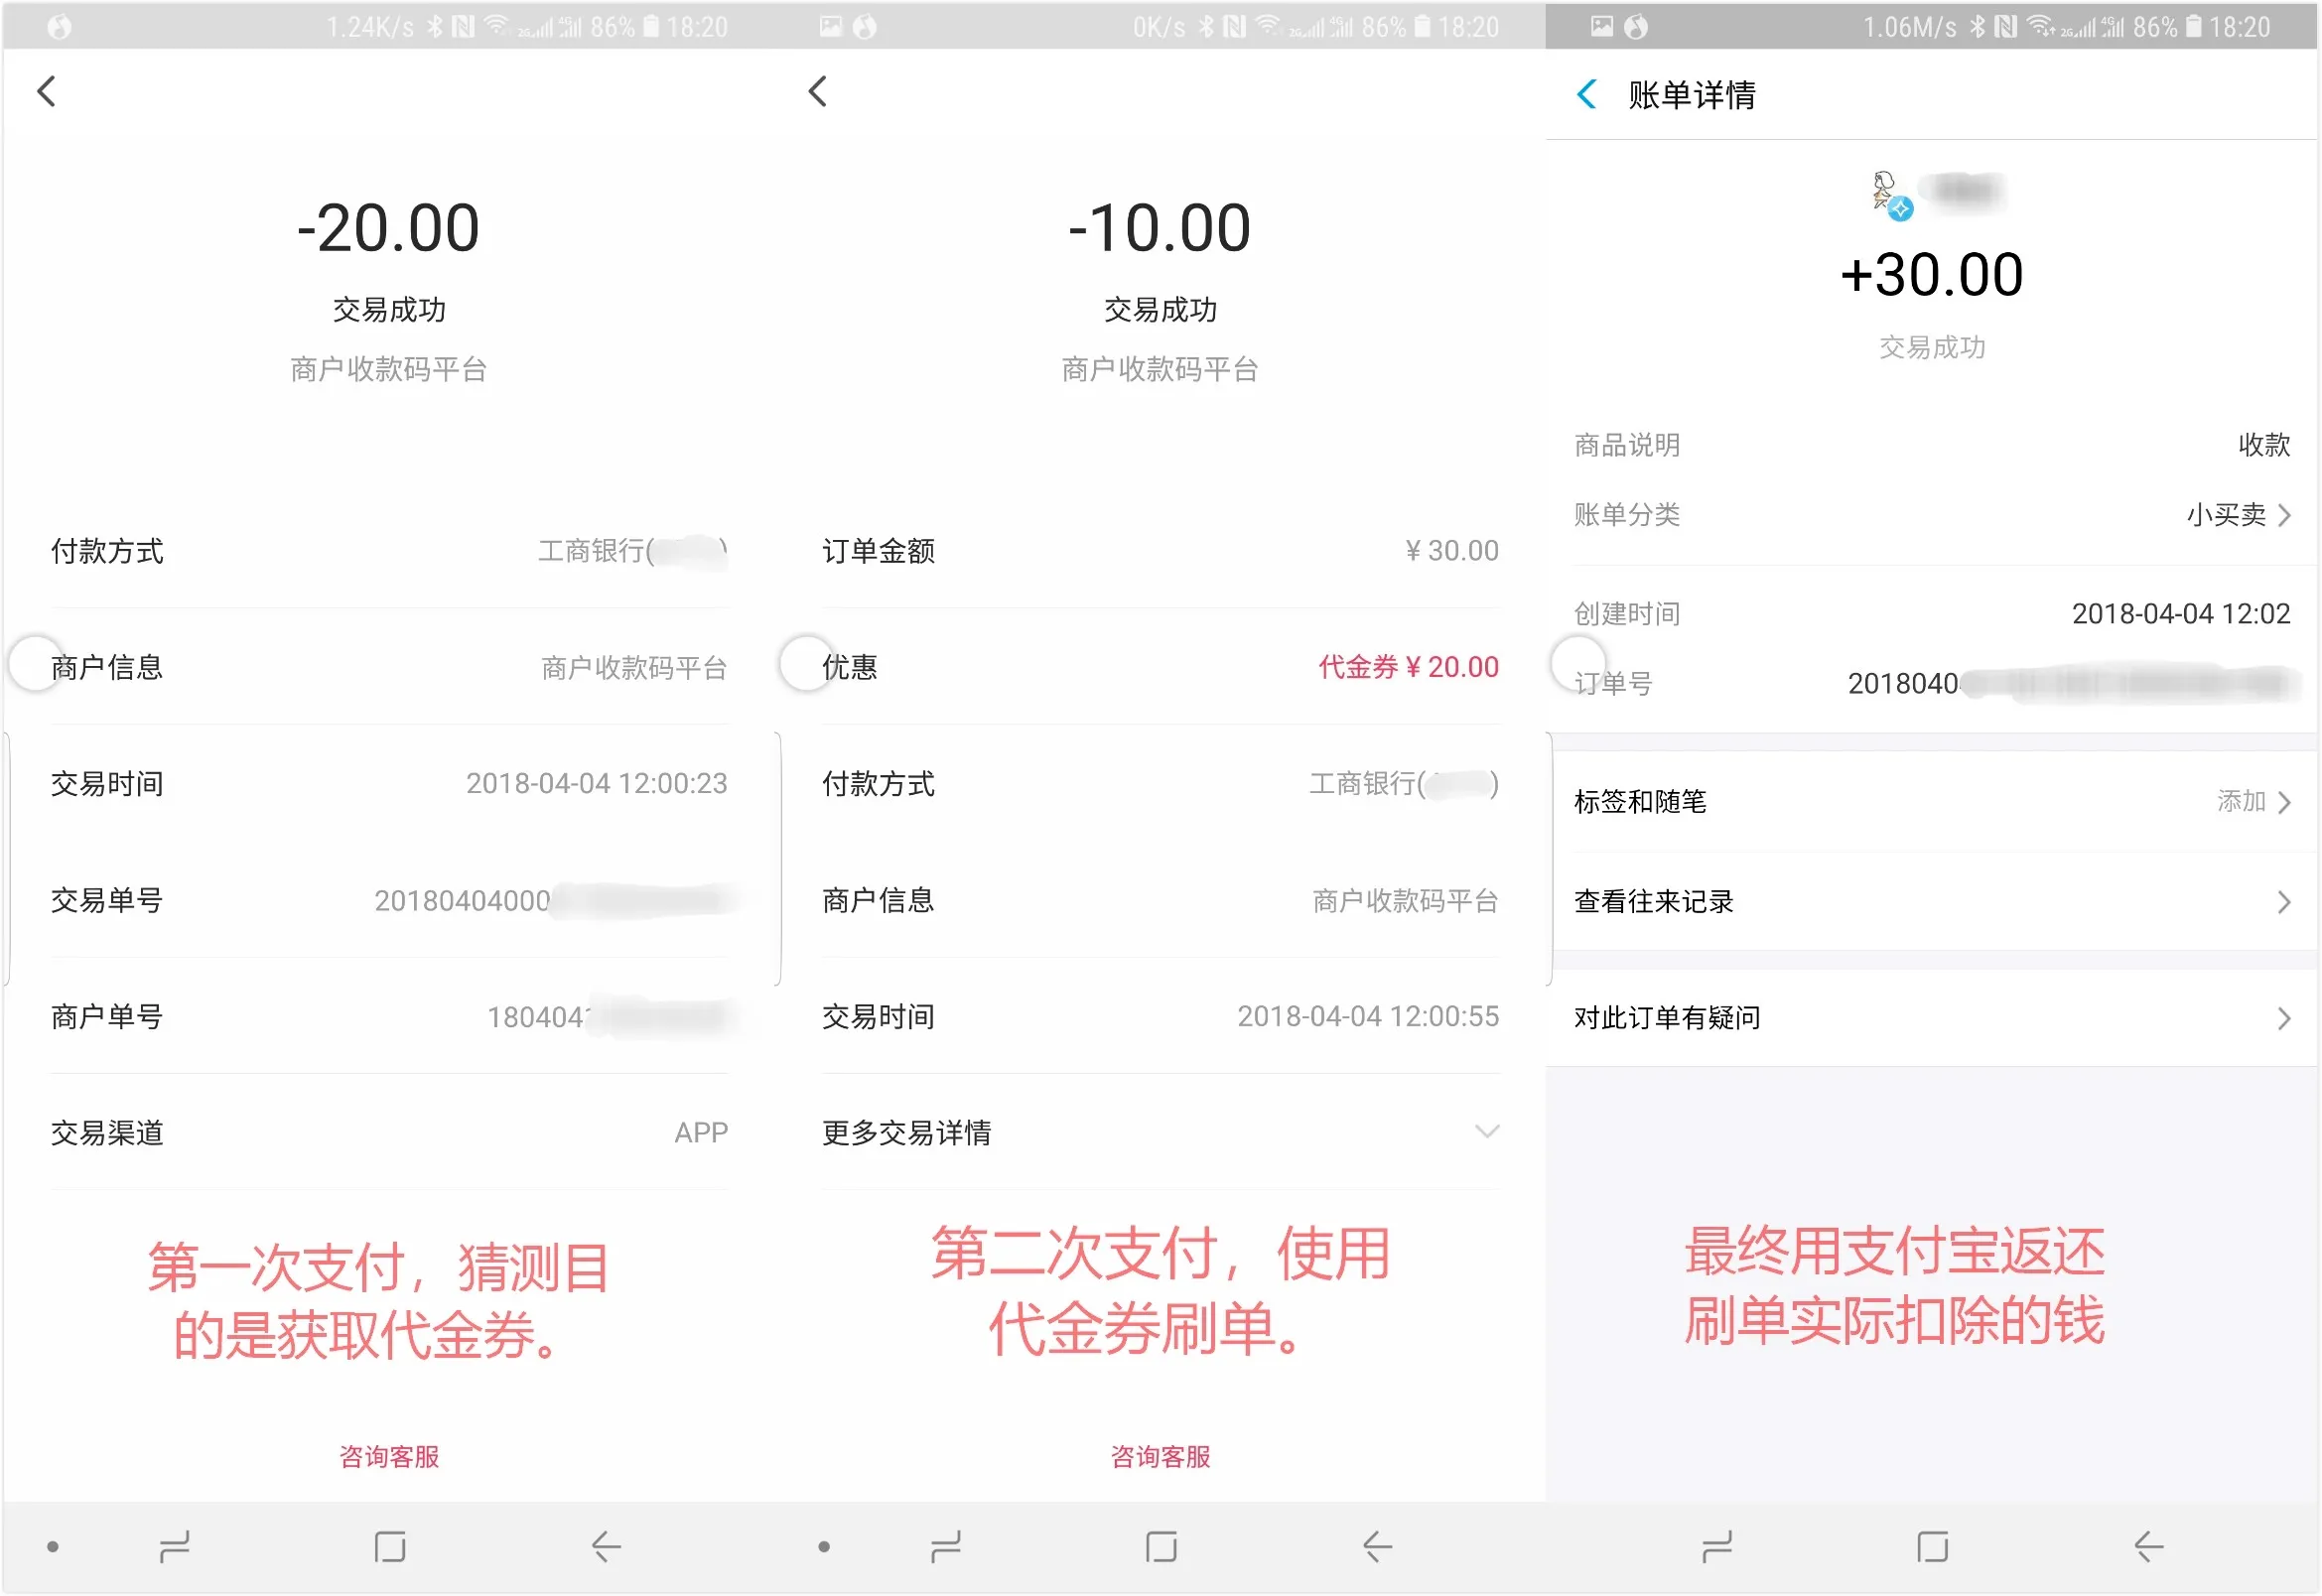Tap blue back arrow beside 账单详情
The image size is (2322, 1596).
click(1586, 94)
